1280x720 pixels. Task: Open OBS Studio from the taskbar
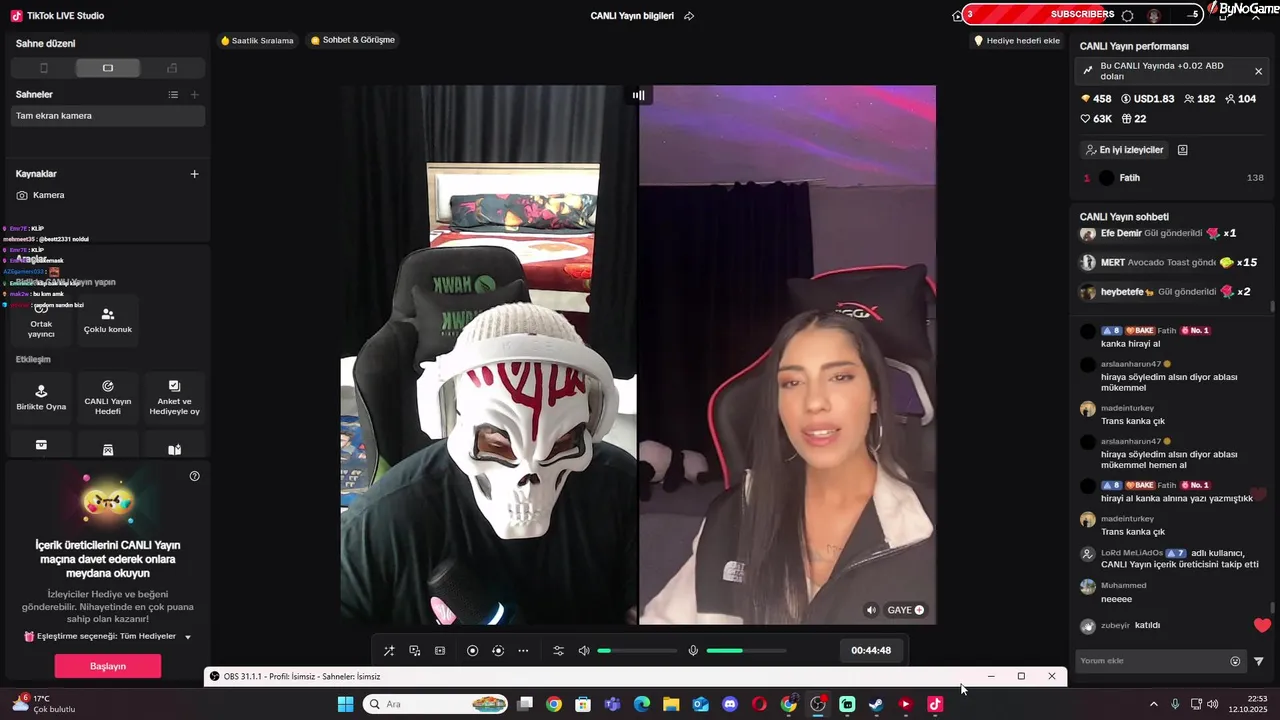[x=818, y=704]
